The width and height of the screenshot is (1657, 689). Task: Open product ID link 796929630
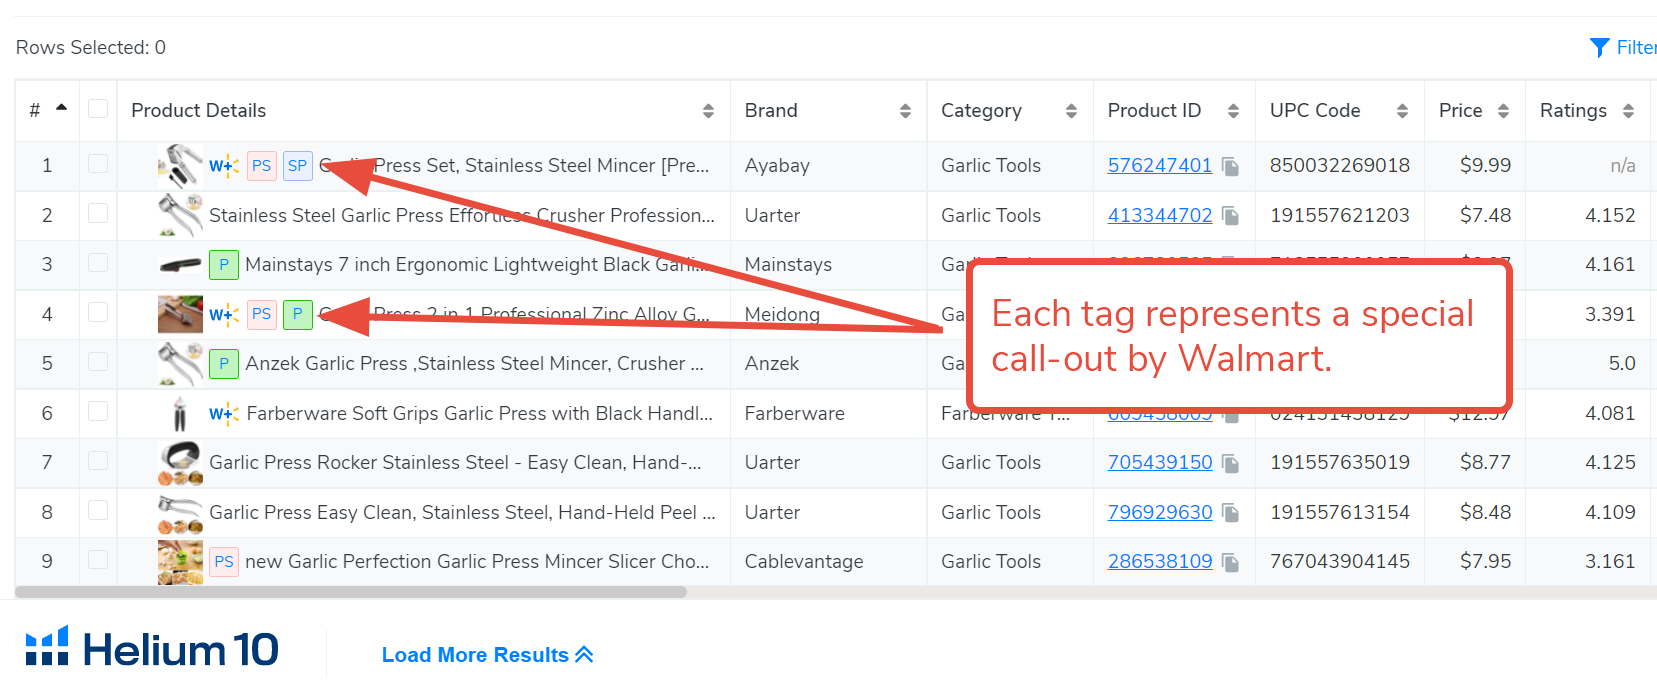(x=1160, y=512)
